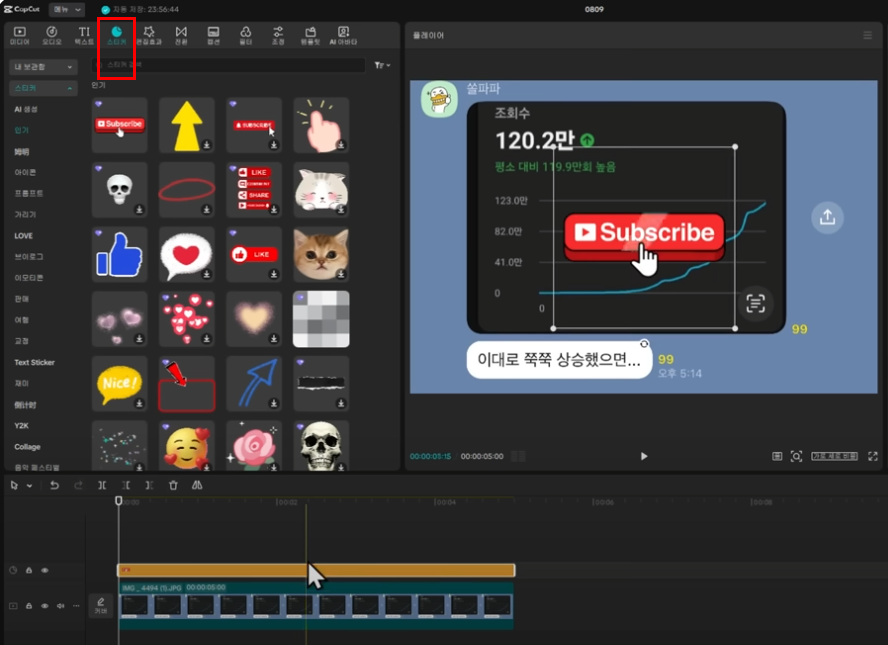Play the preview in the player

click(x=643, y=456)
